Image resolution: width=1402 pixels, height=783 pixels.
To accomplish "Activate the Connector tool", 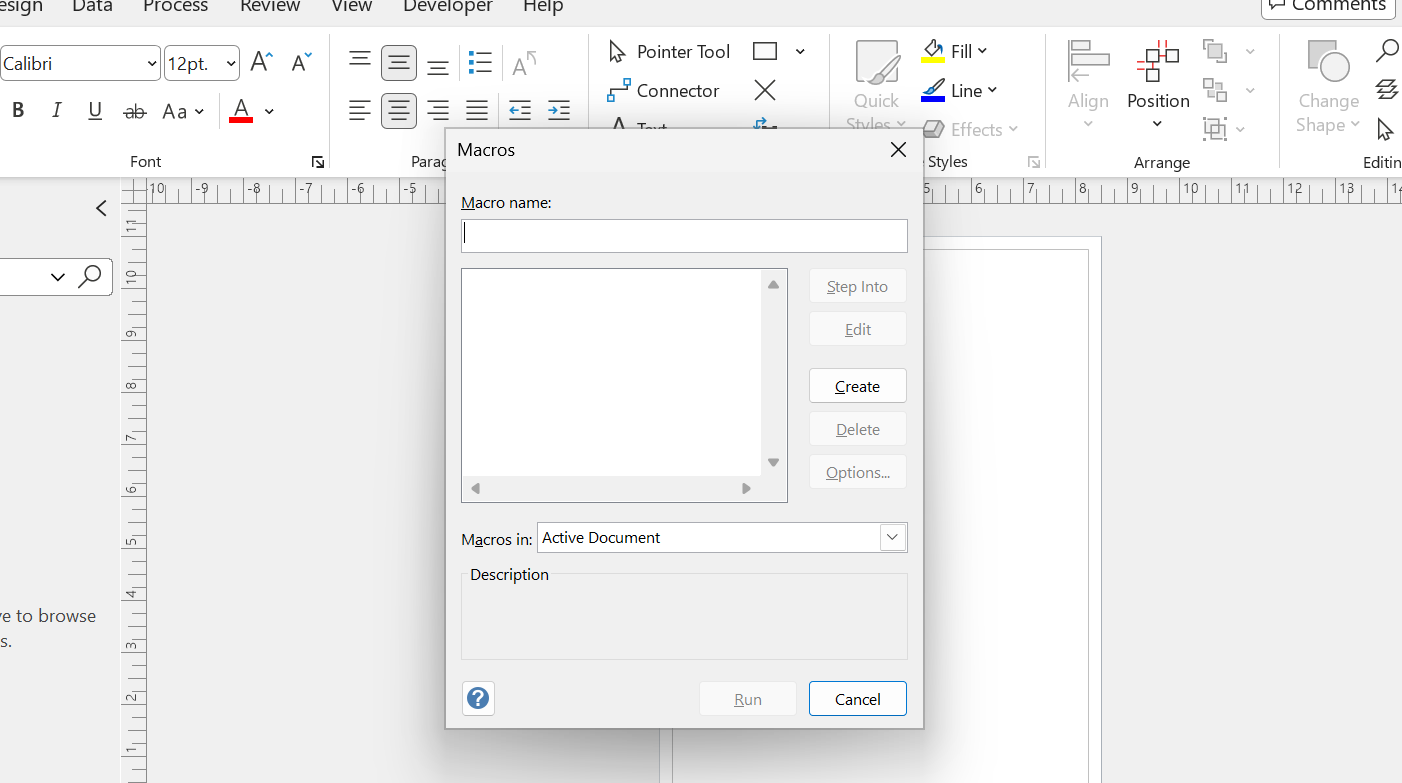I will [x=663, y=91].
